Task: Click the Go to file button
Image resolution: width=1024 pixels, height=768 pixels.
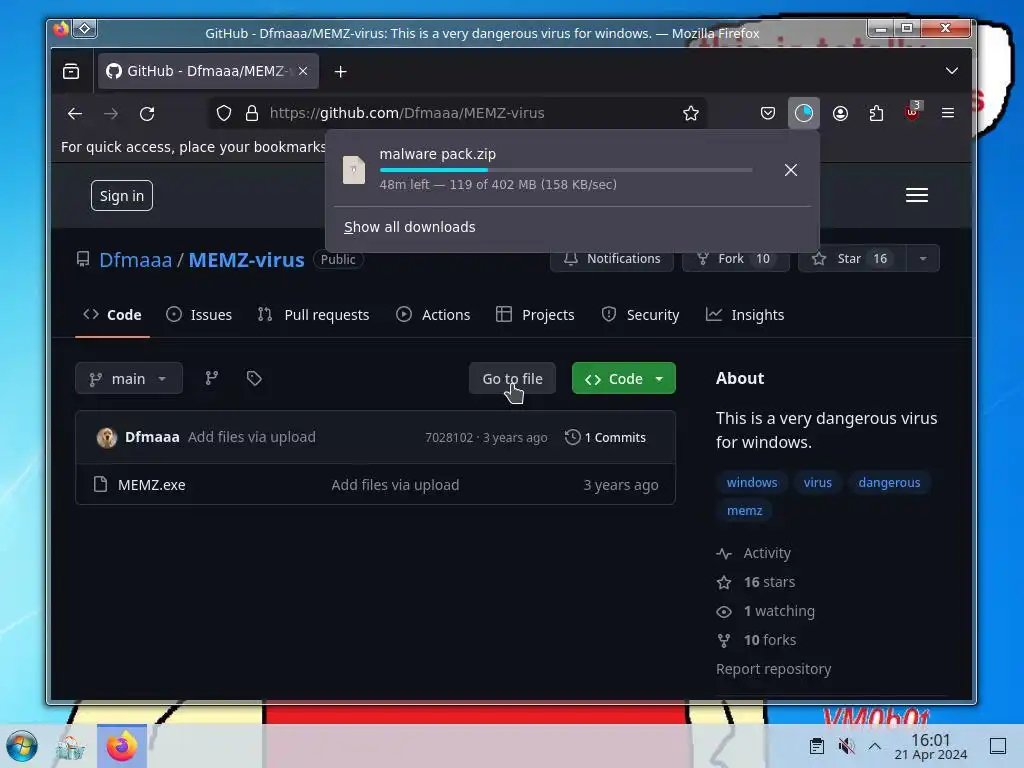Action: (x=512, y=379)
